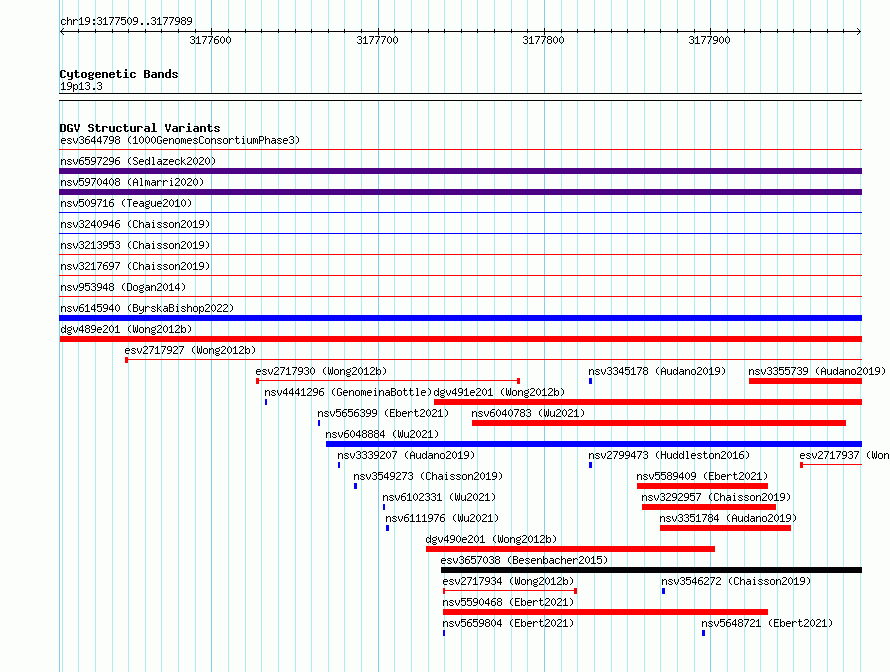
Task: Click the nsv6111976 Wu2021 blue marker
Action: pyautogui.click(x=388, y=528)
